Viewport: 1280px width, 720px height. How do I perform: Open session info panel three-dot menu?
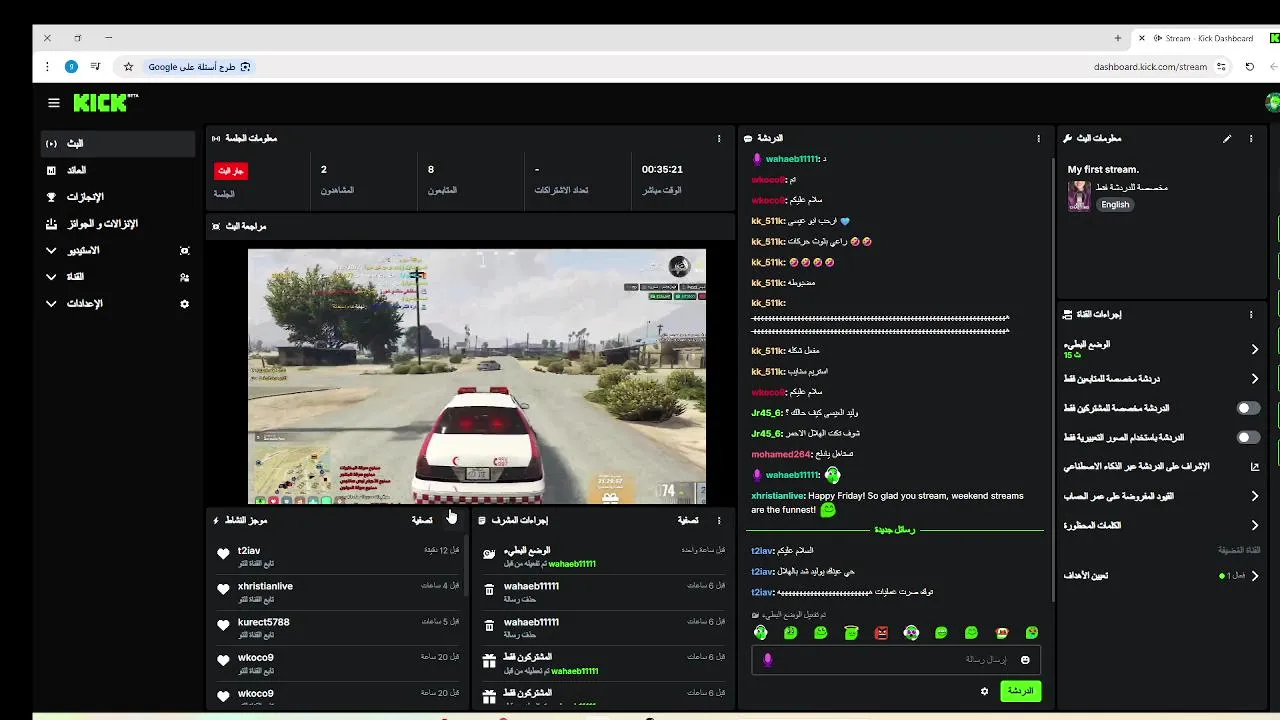tap(719, 139)
